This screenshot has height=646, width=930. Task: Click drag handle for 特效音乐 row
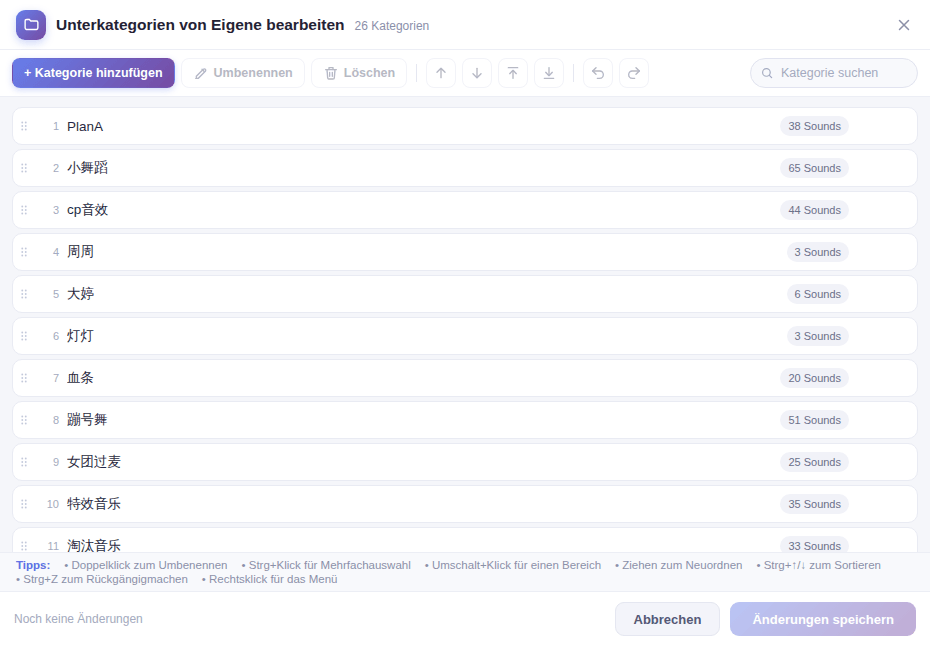24,504
